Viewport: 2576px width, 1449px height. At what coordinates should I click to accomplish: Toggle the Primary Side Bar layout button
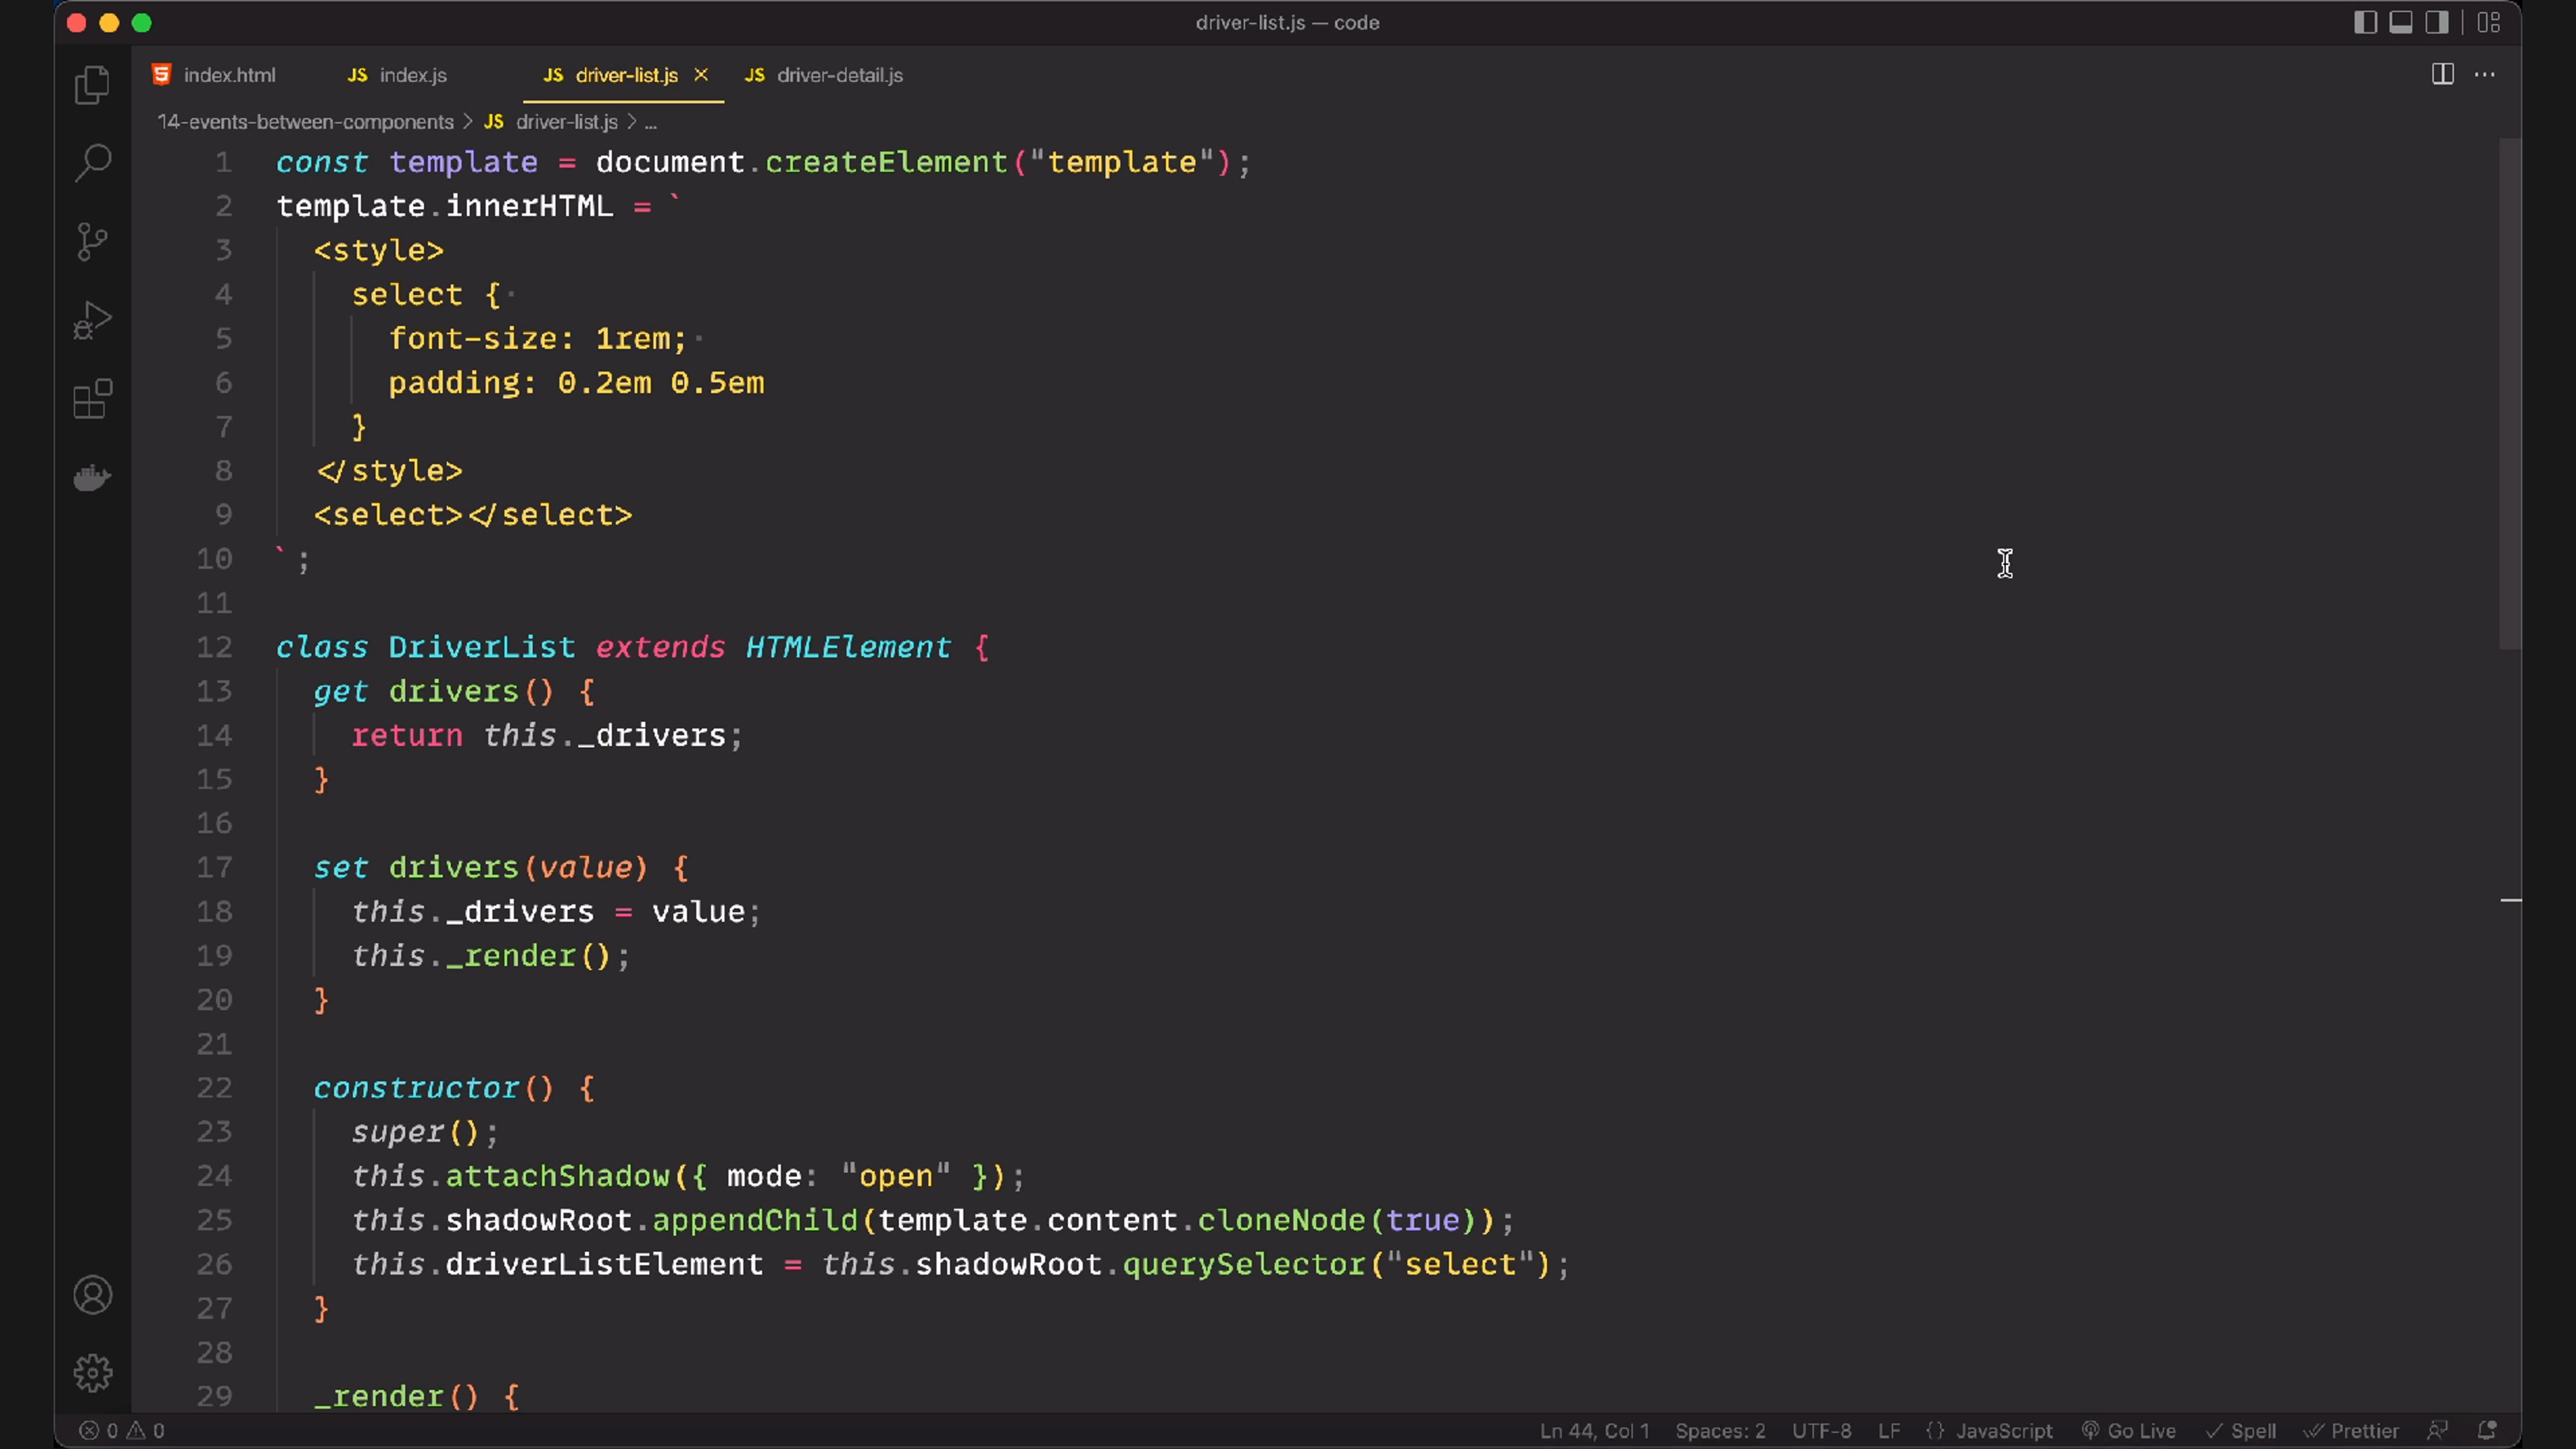click(2365, 22)
